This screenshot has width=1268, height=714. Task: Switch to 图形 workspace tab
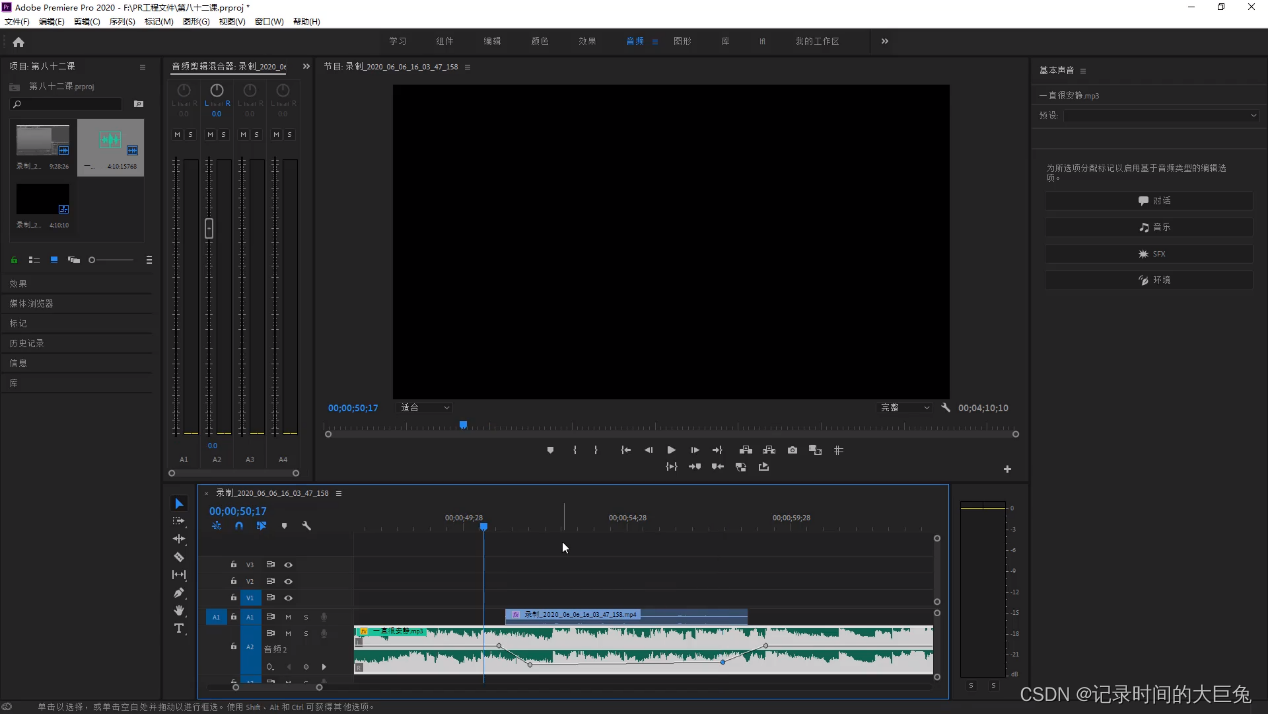pos(682,41)
